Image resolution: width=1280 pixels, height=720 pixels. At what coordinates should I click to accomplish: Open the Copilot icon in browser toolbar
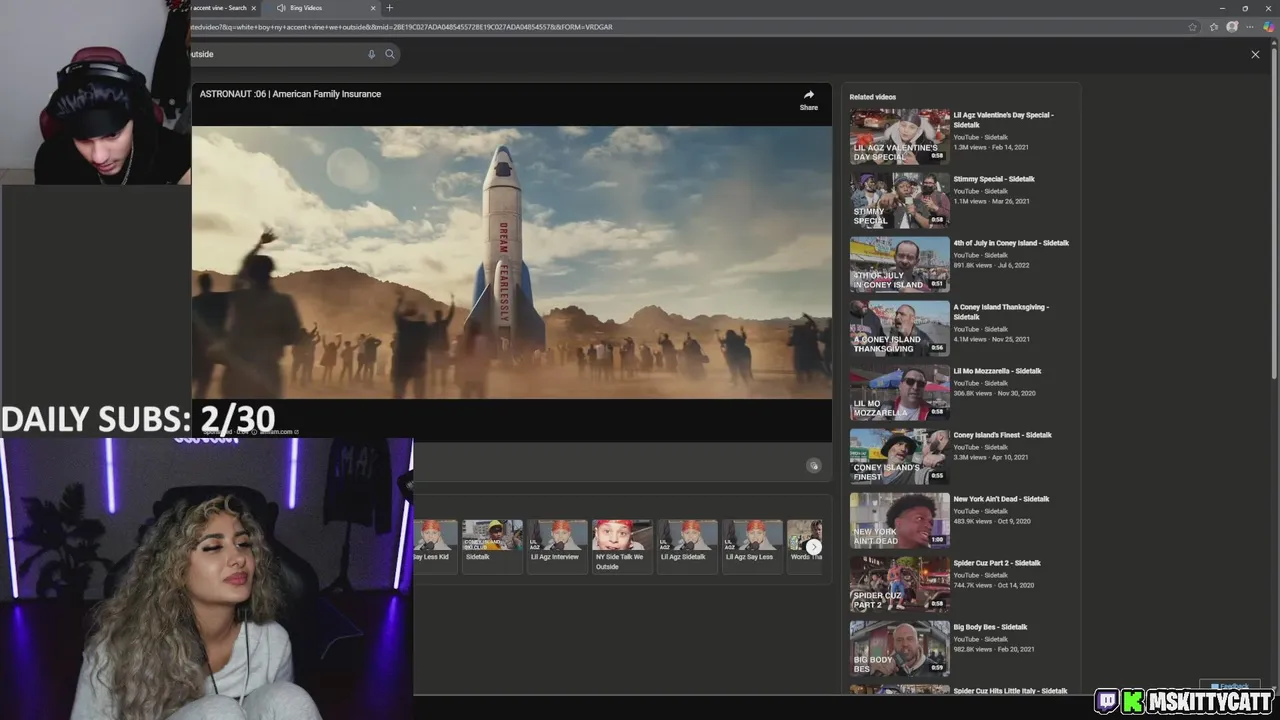coord(1269,27)
